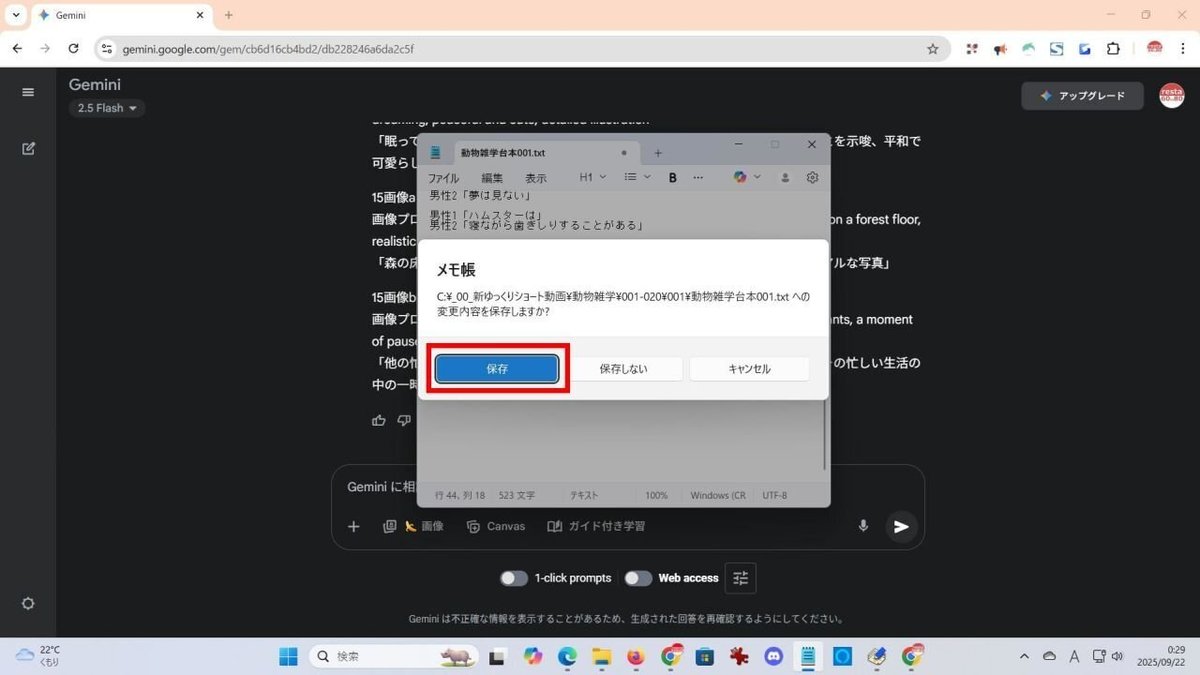This screenshot has height=675, width=1200.
Task: Click 保存 to save the file
Action: click(497, 368)
